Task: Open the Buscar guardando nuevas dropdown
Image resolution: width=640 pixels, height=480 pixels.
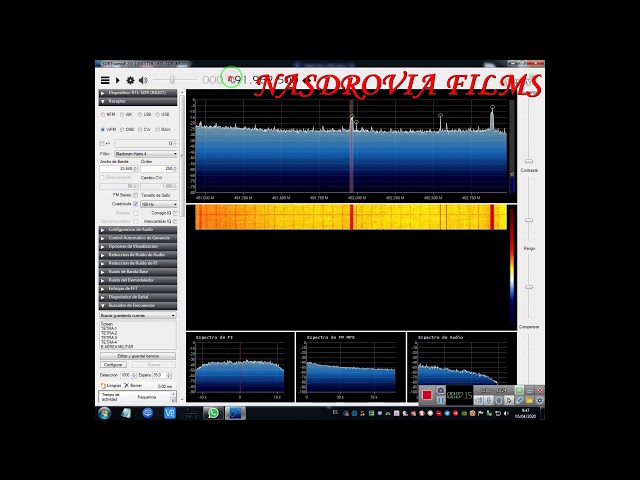Action: (x=138, y=316)
